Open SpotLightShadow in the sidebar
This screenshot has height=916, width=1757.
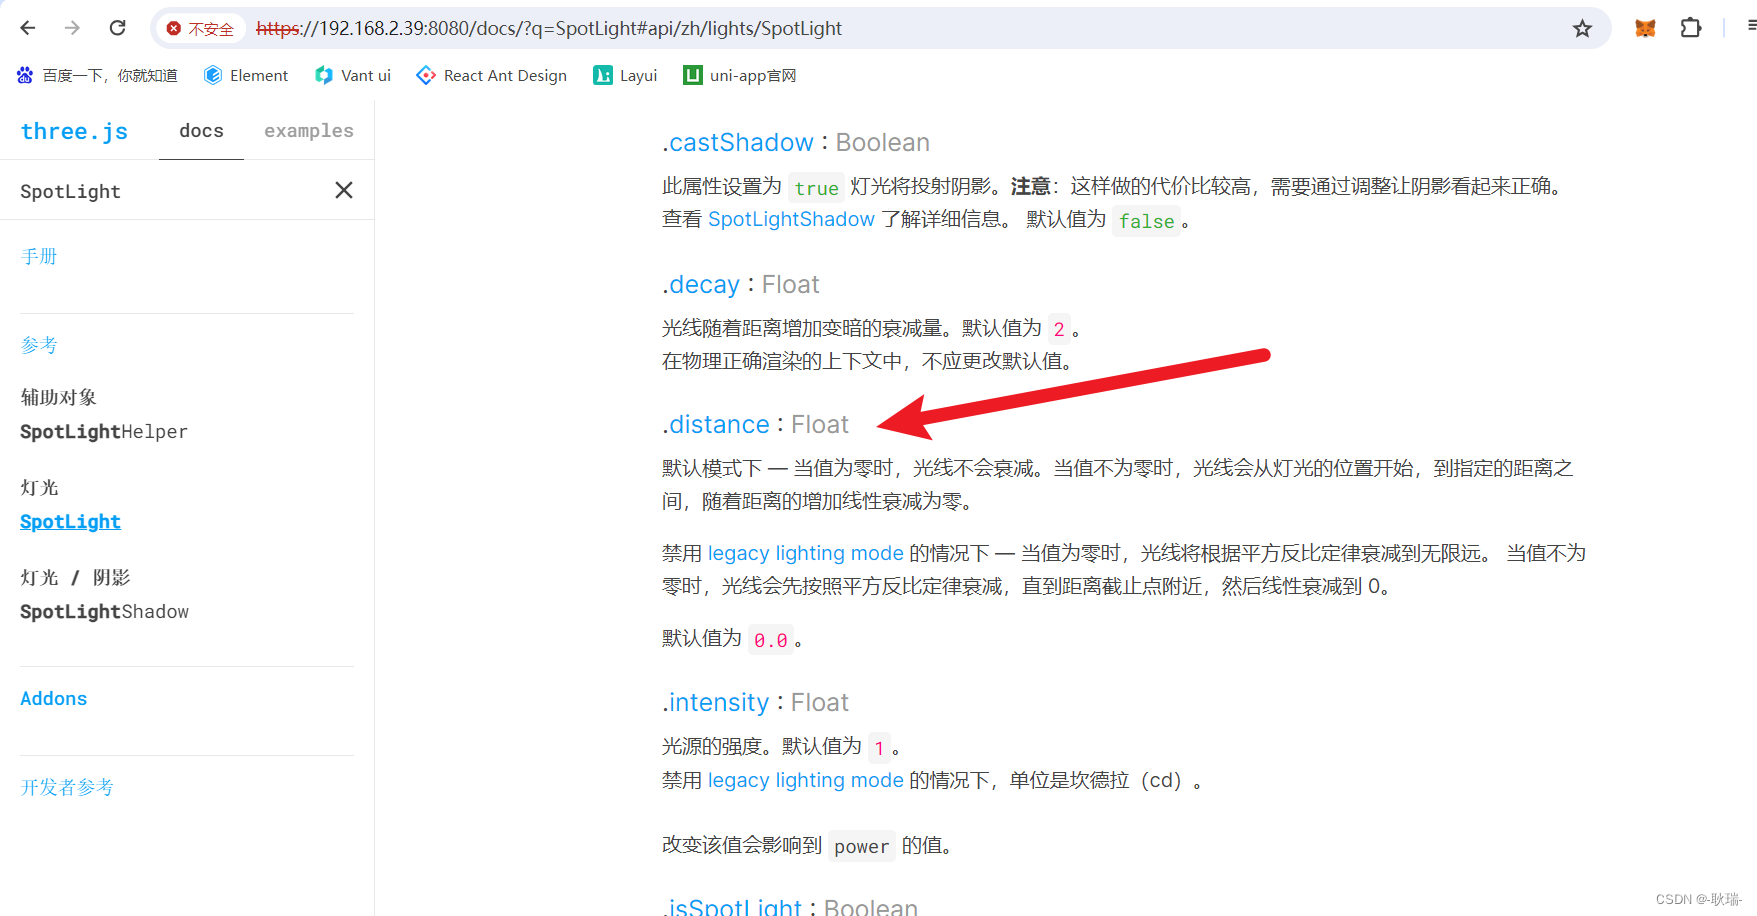pyautogui.click(x=104, y=612)
